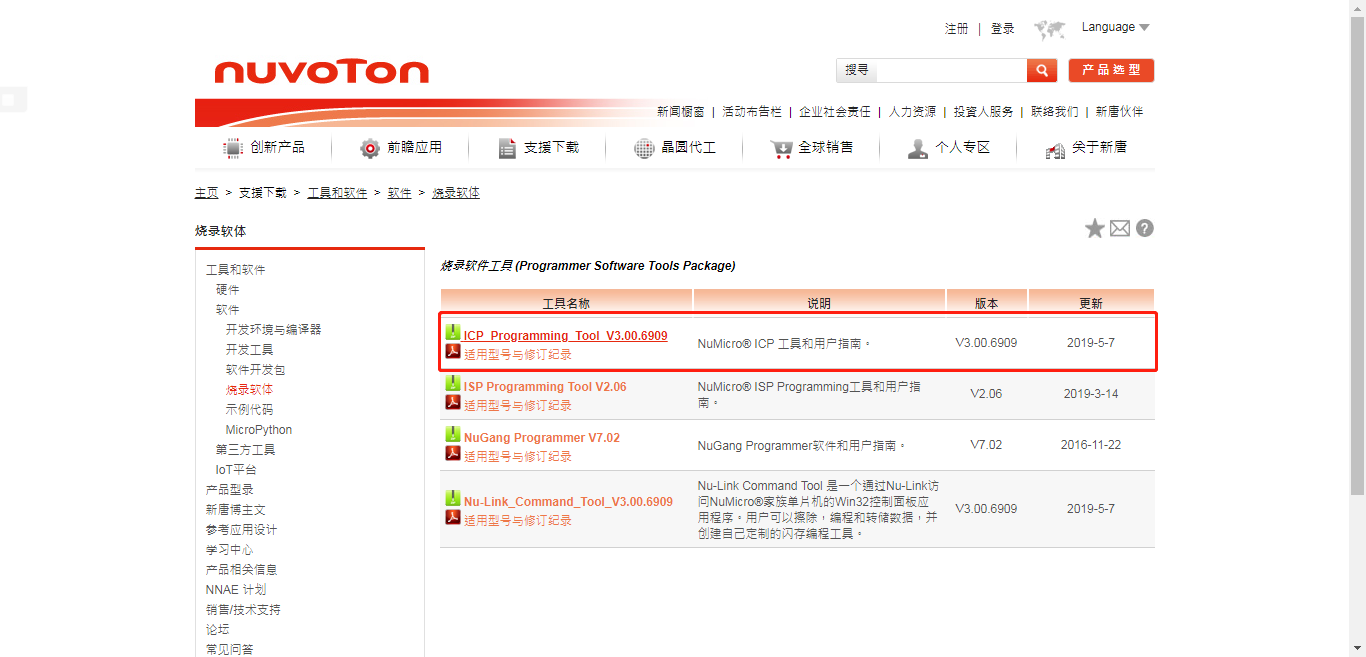Open the 投资人服务 link
The width and height of the screenshot is (1366, 657).
pos(984,112)
